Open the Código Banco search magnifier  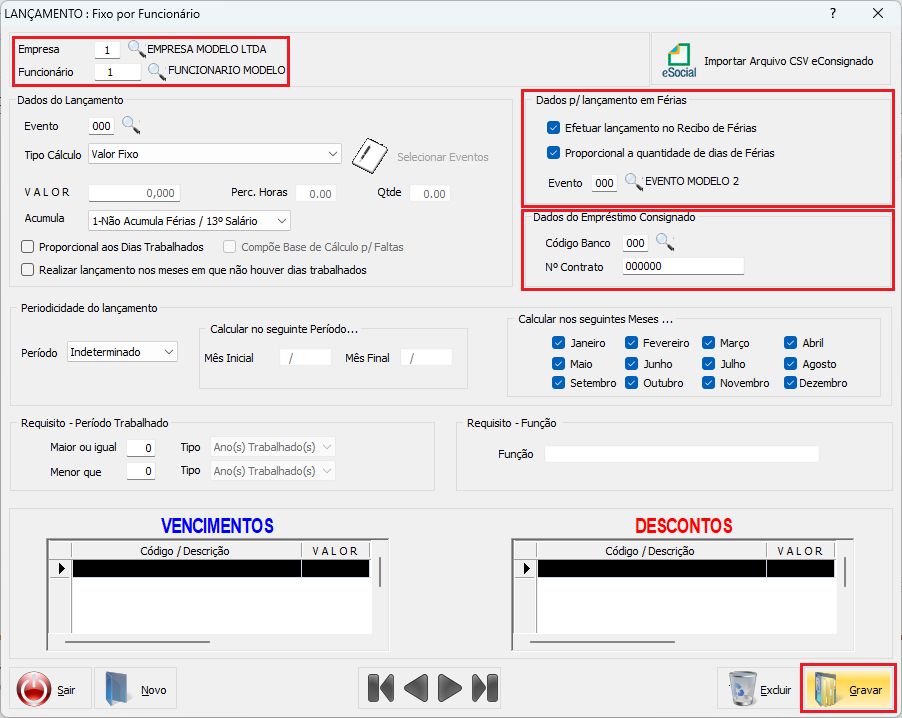[665, 242]
